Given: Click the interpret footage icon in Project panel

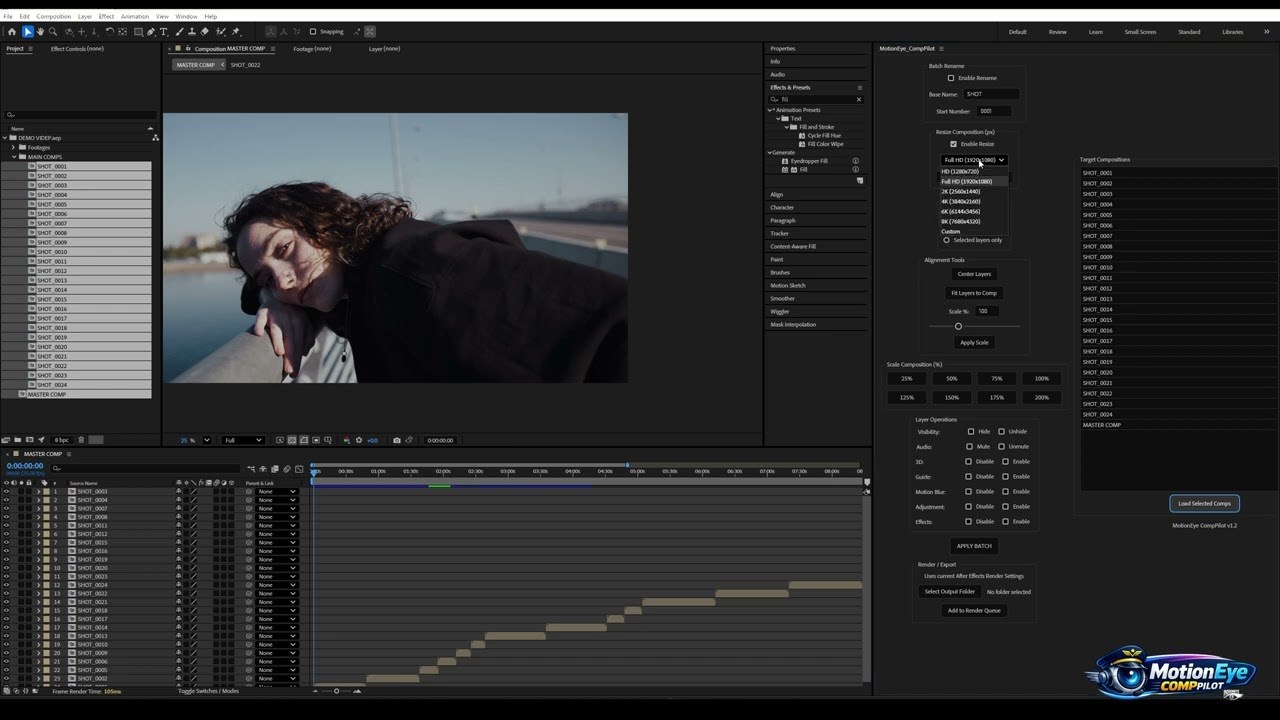Looking at the screenshot, I should (6, 440).
